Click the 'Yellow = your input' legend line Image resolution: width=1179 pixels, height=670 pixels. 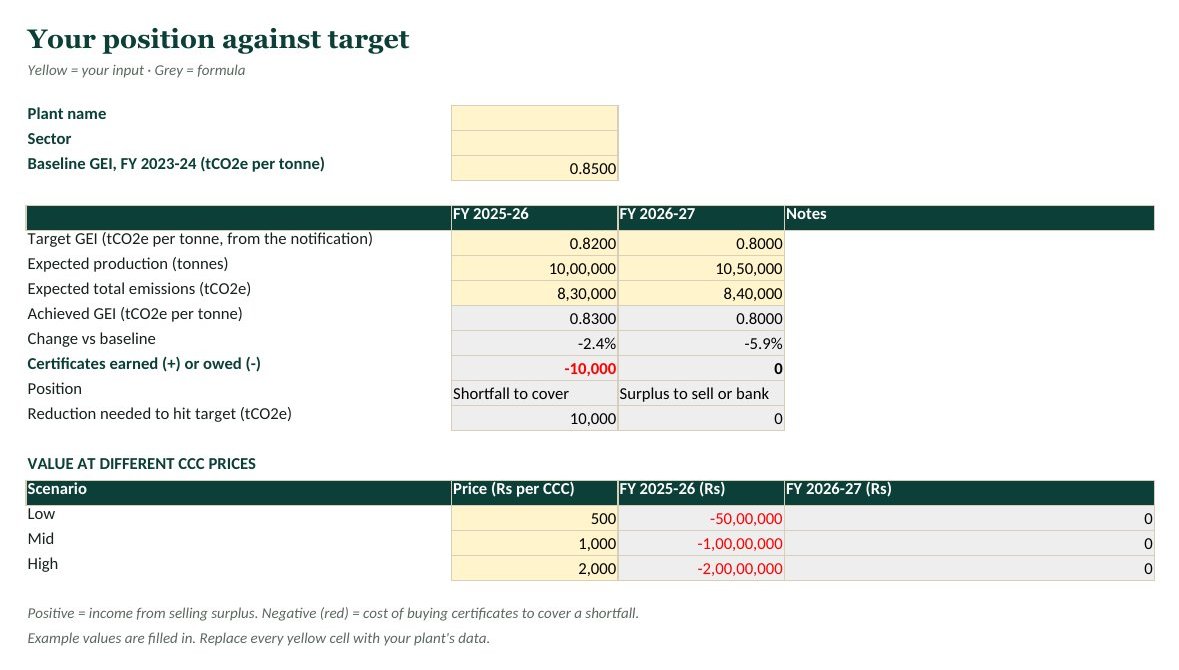click(x=136, y=70)
